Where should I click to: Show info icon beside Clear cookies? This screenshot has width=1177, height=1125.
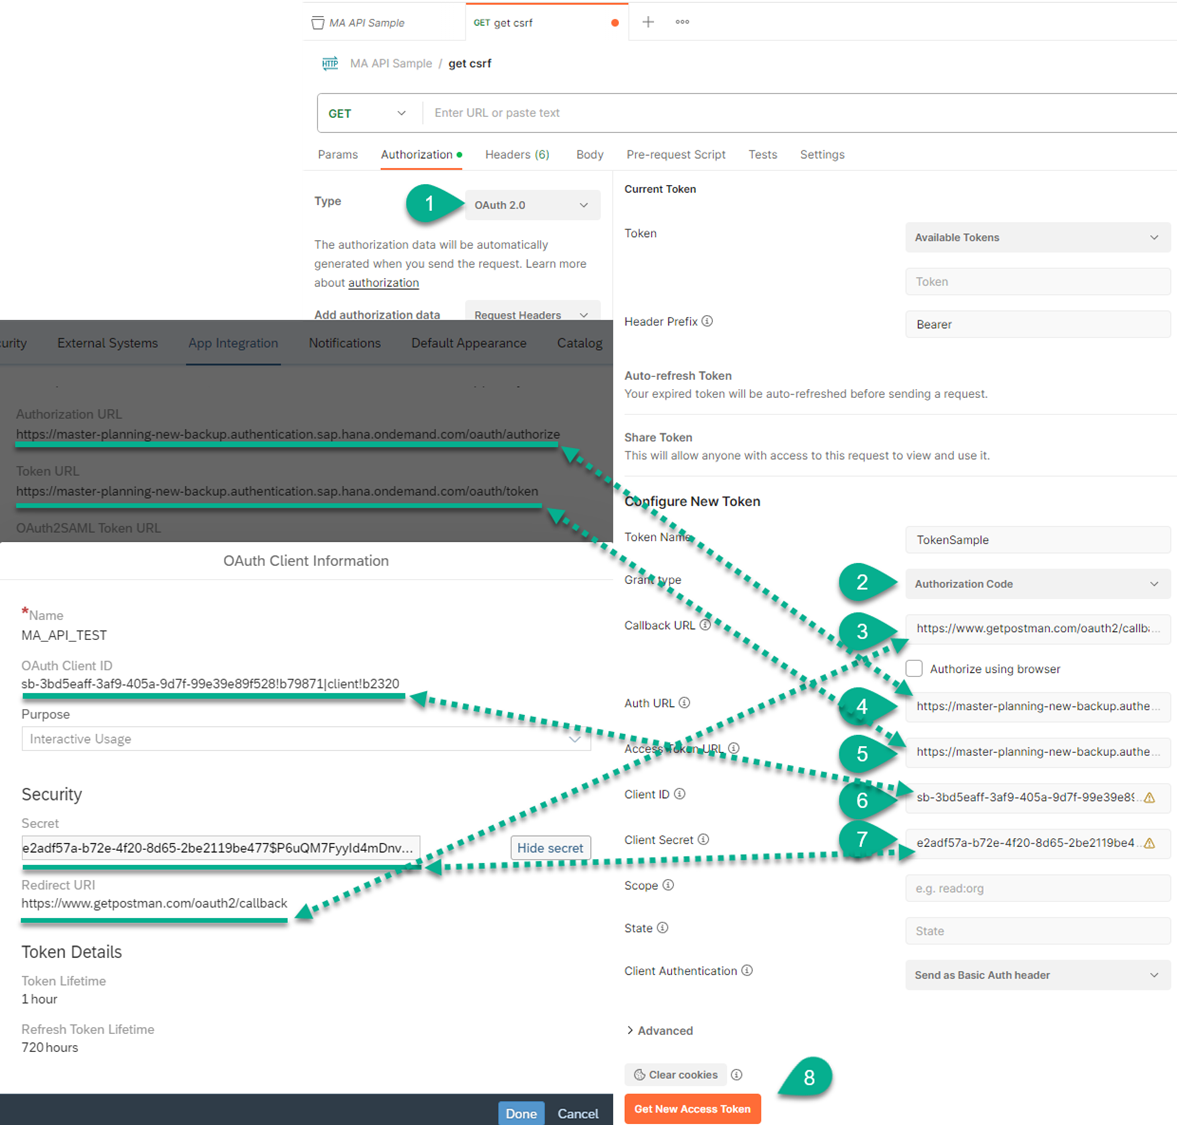click(736, 1075)
